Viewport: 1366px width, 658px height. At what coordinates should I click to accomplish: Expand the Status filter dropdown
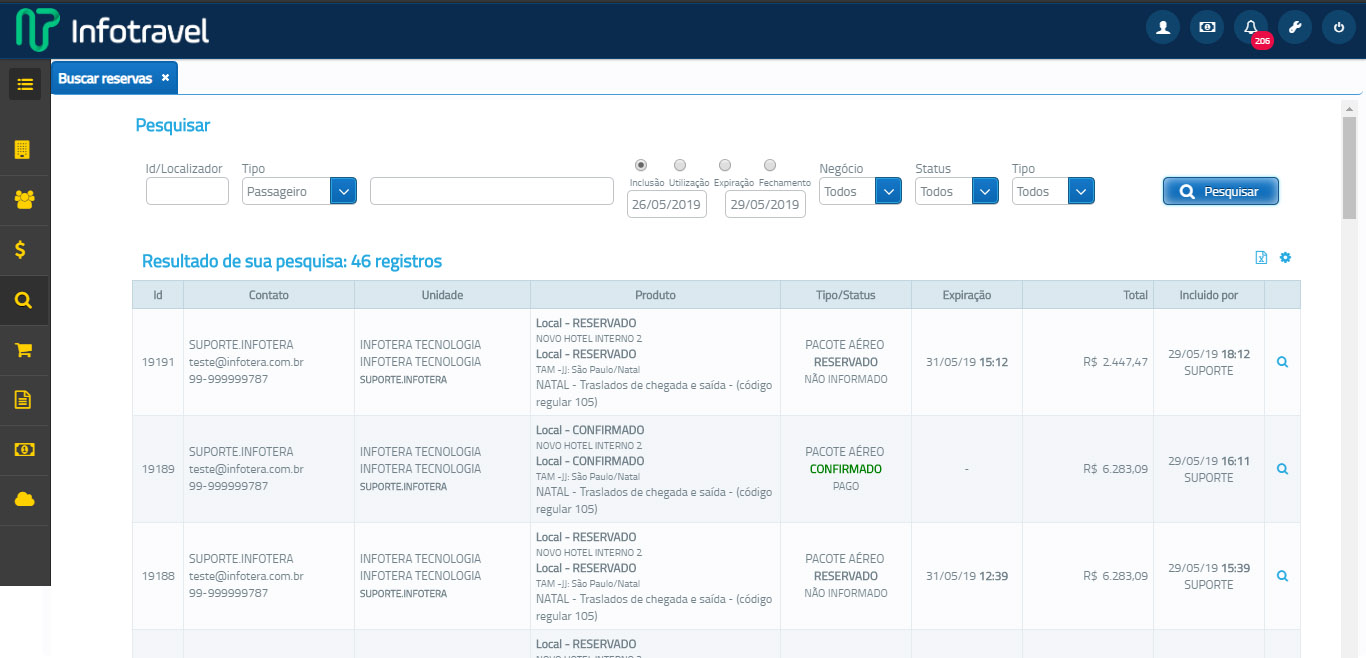(984, 191)
